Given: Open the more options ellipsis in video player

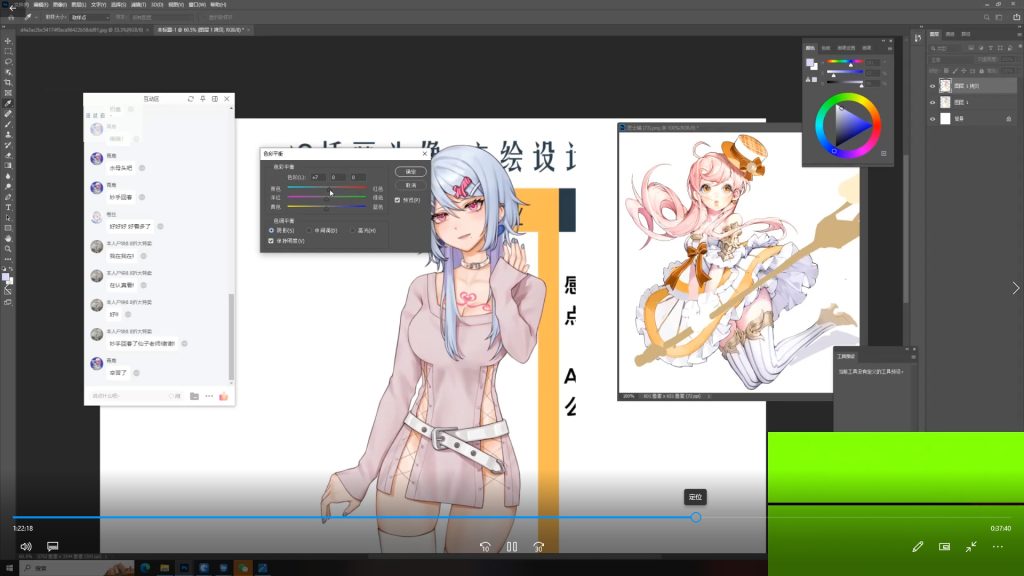Looking at the screenshot, I should [997, 547].
